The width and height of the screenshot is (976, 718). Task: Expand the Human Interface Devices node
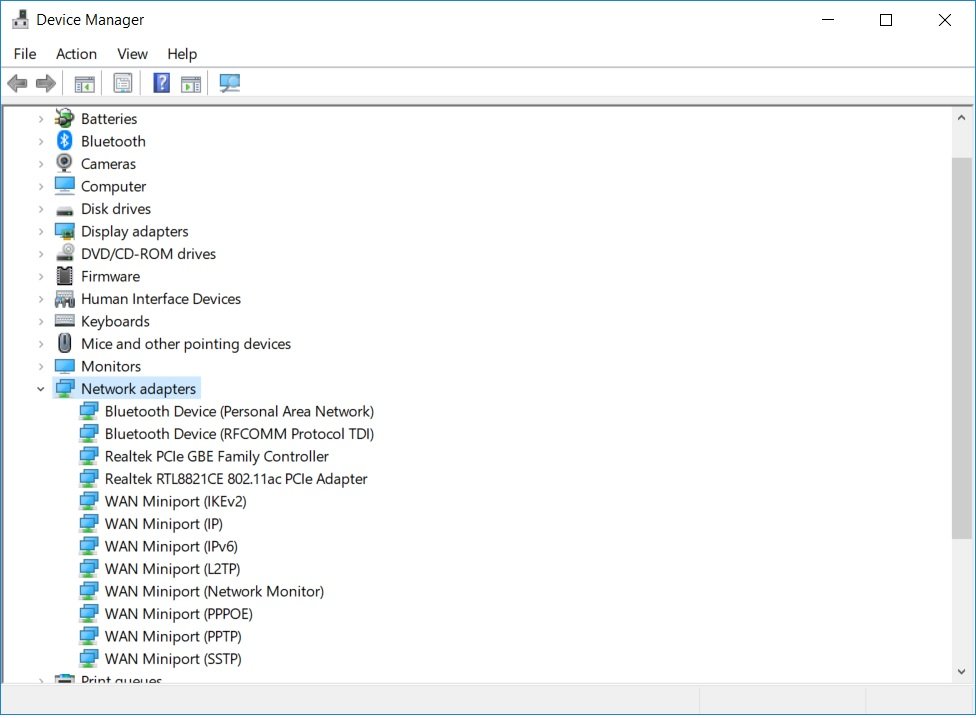[40, 299]
